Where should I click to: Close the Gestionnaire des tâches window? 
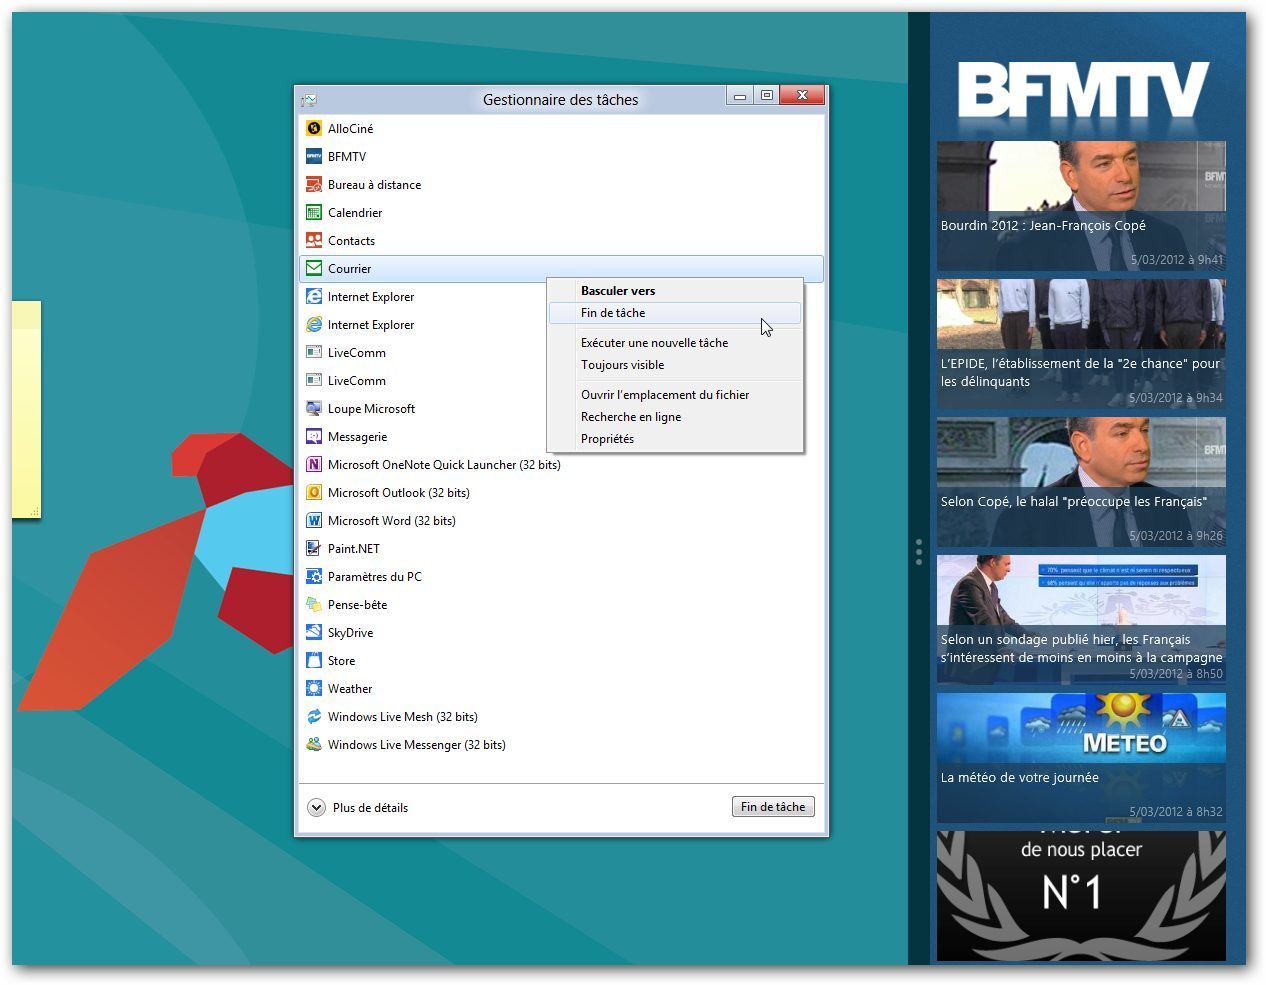click(x=803, y=96)
